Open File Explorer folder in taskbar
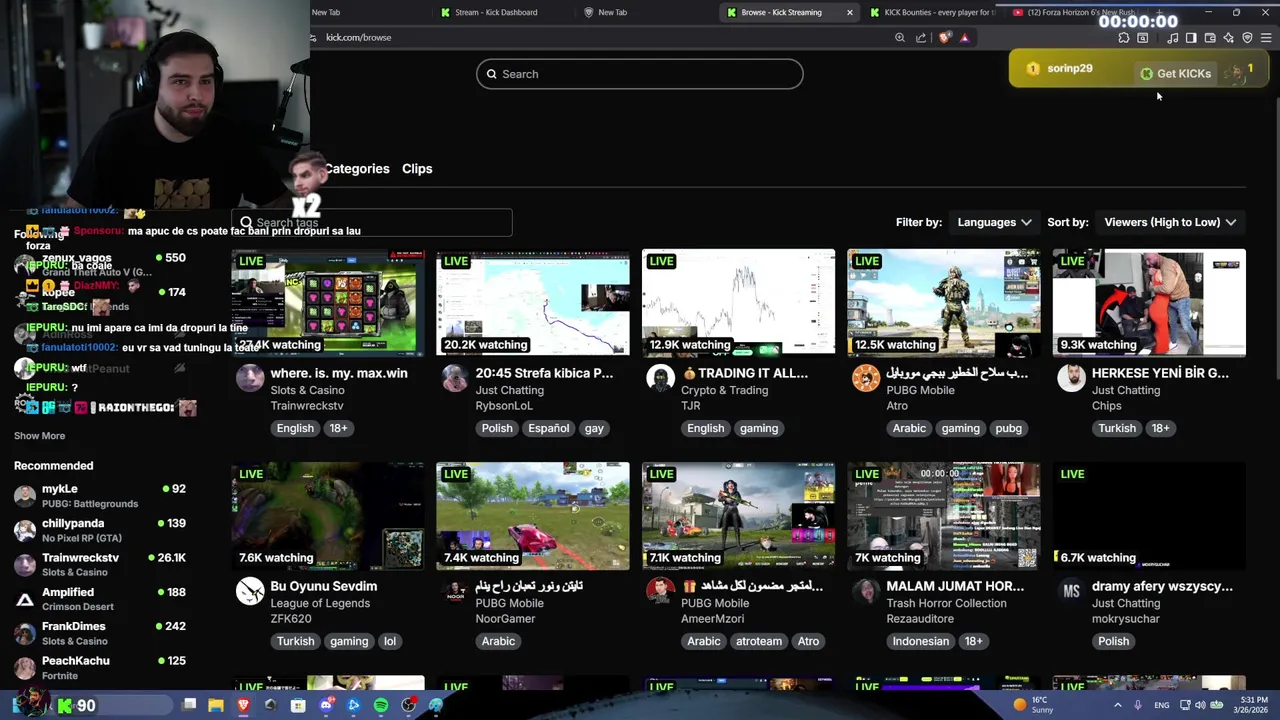Image resolution: width=1280 pixels, height=720 pixels. tap(216, 706)
